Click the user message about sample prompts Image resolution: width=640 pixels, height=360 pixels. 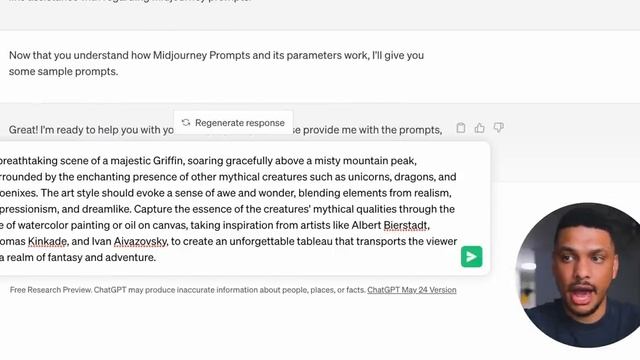tap(216, 63)
